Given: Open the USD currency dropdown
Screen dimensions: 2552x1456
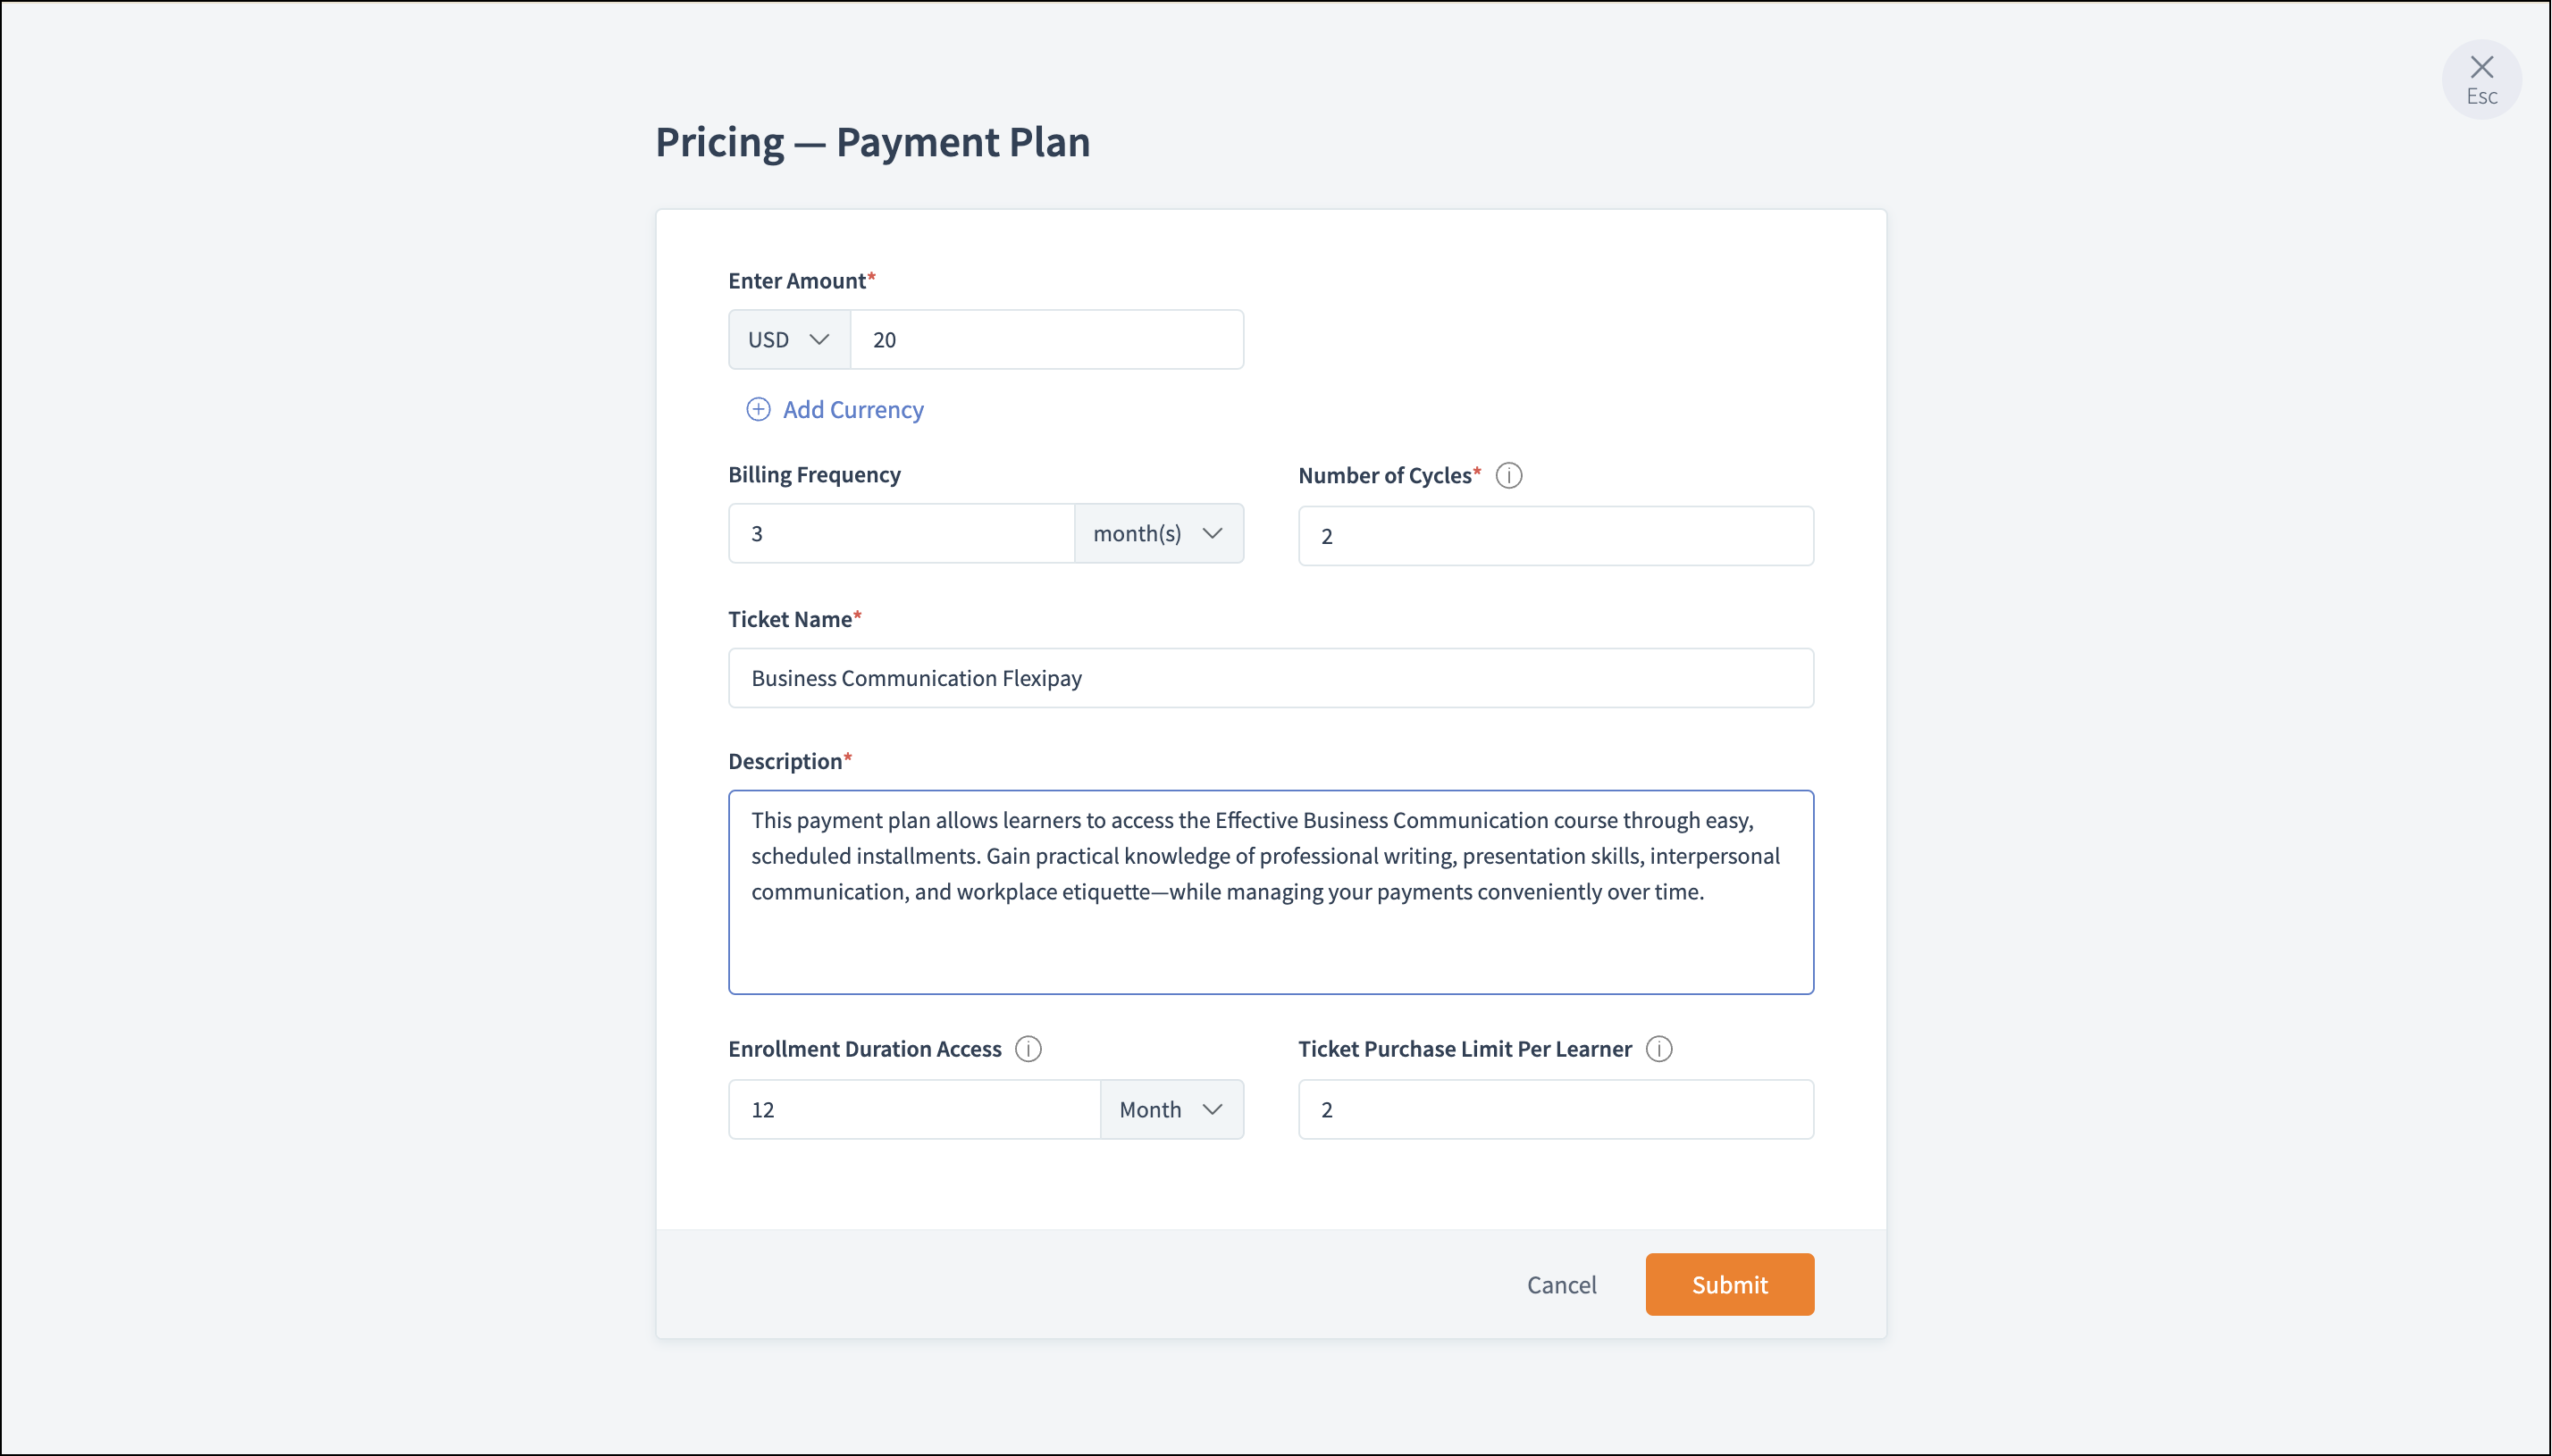Looking at the screenshot, I should [789, 340].
